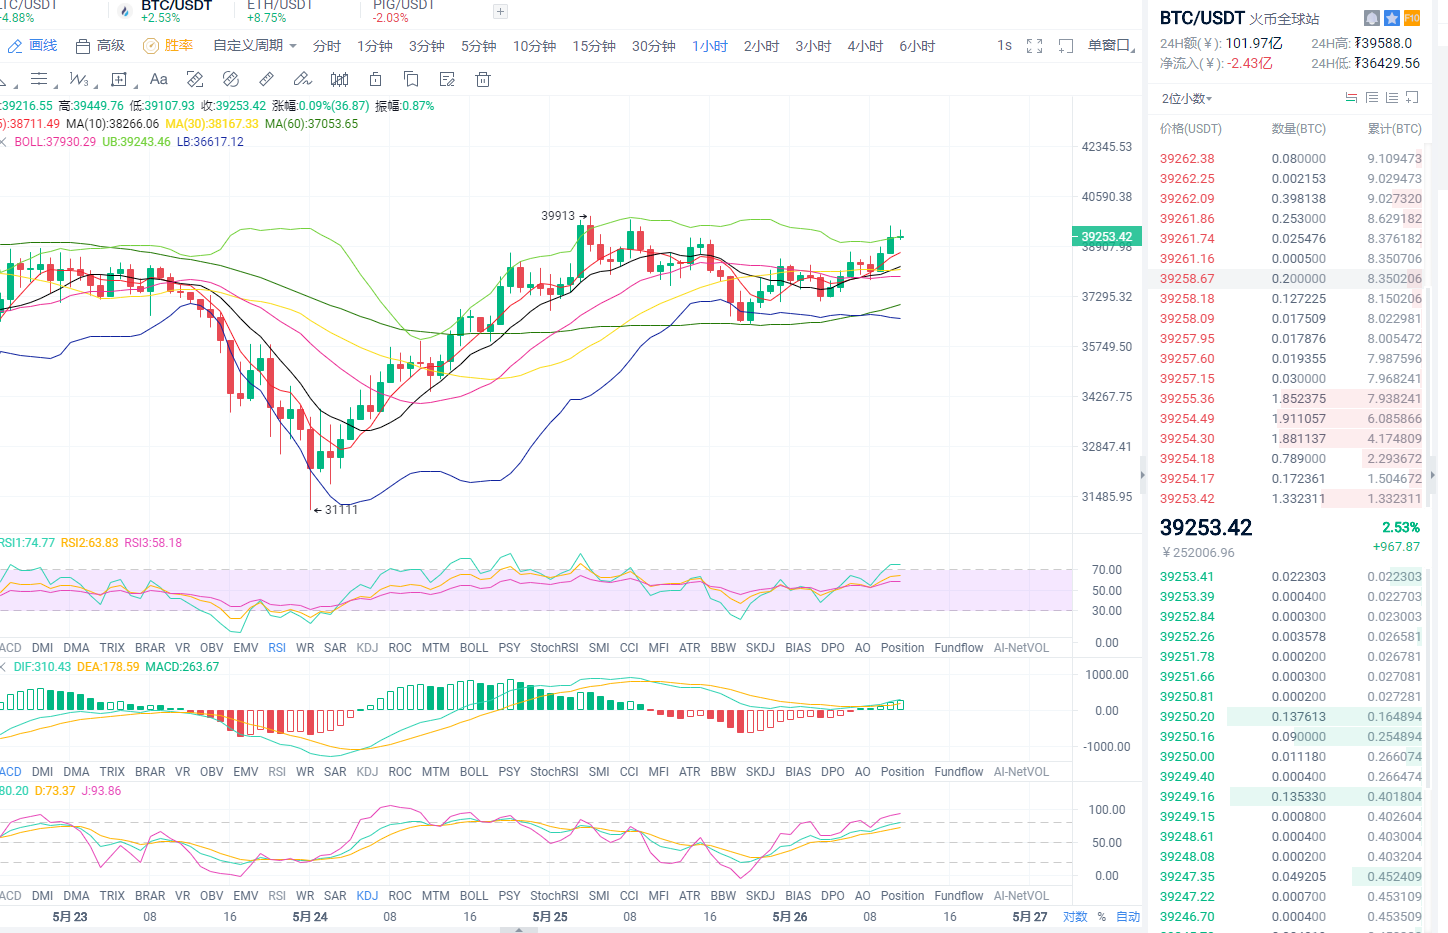Select the Aa text annotation tool

(x=158, y=79)
